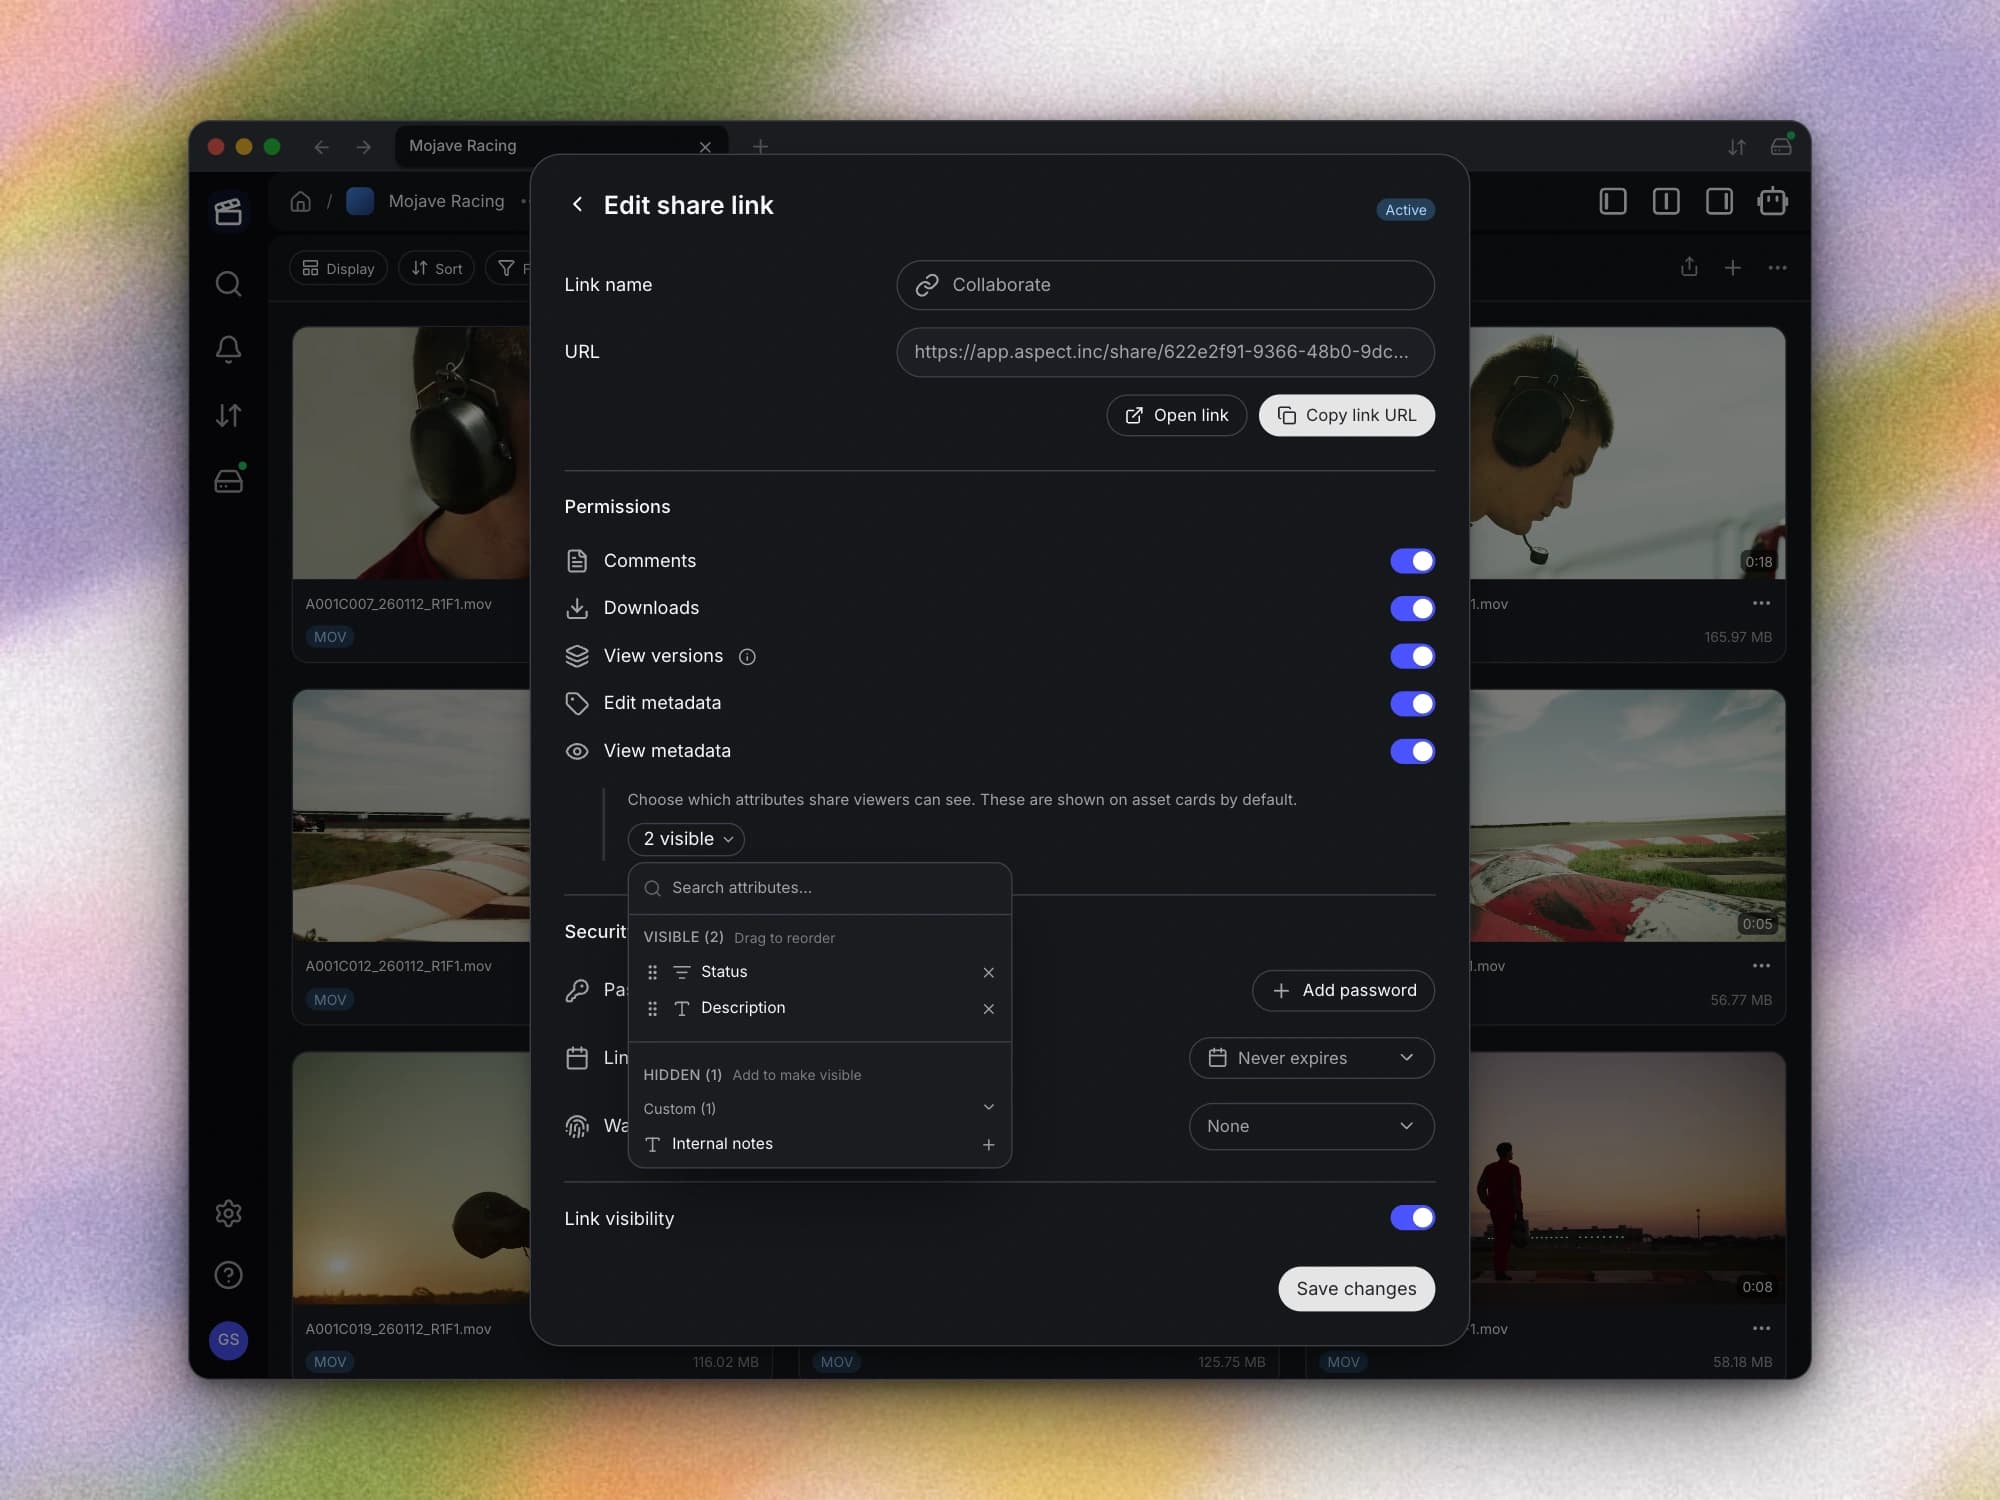The image size is (2000, 1500).
Task: Switch off View metadata toggle
Action: pos(1412,751)
